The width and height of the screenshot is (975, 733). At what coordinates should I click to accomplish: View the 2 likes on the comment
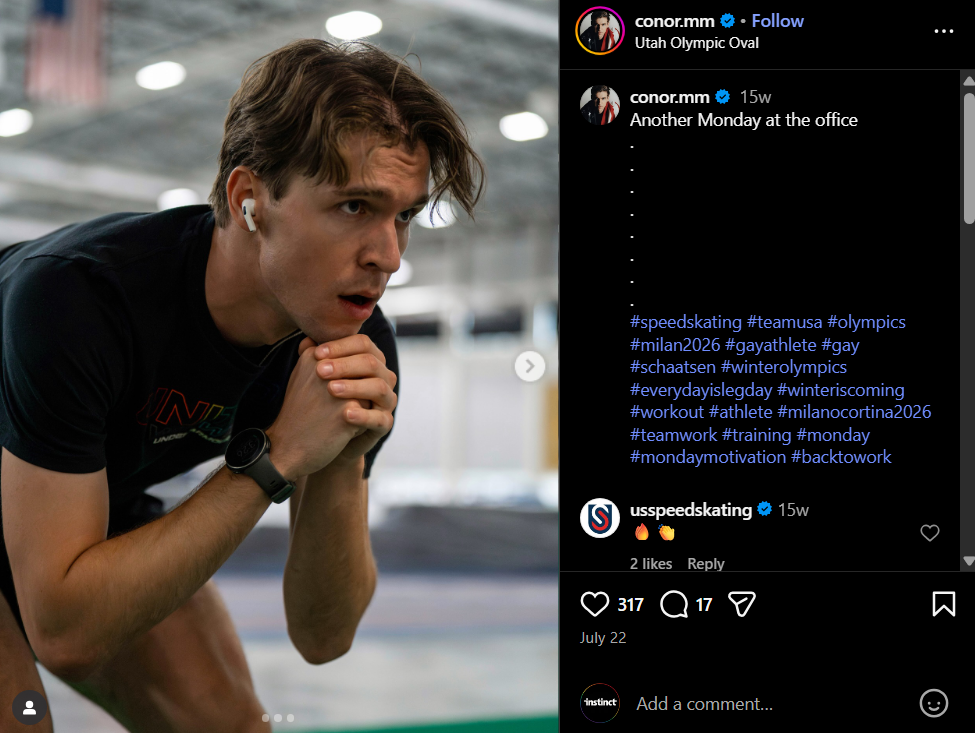coord(651,564)
